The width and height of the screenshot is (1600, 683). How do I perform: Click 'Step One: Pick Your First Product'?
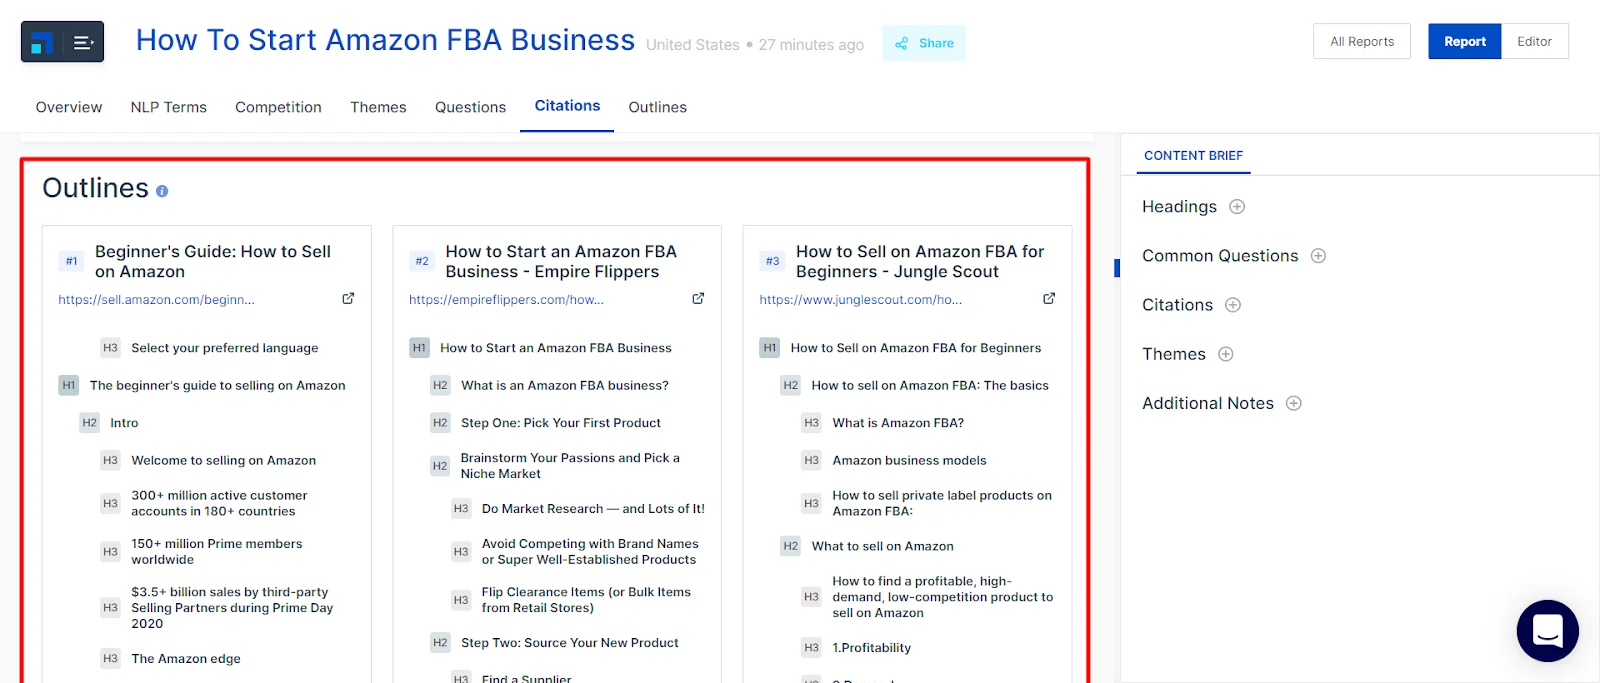pos(561,423)
